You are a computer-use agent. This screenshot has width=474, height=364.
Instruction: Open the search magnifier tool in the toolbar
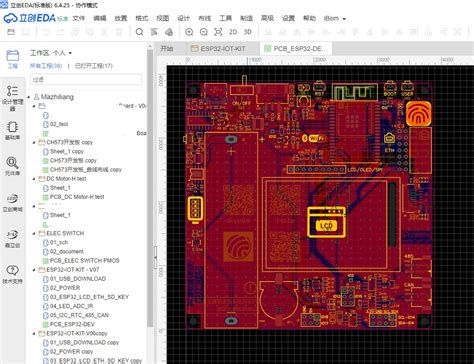139,32
